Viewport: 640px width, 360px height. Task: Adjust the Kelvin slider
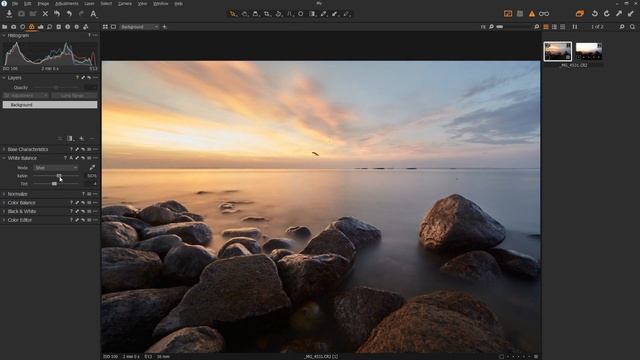pos(56,176)
